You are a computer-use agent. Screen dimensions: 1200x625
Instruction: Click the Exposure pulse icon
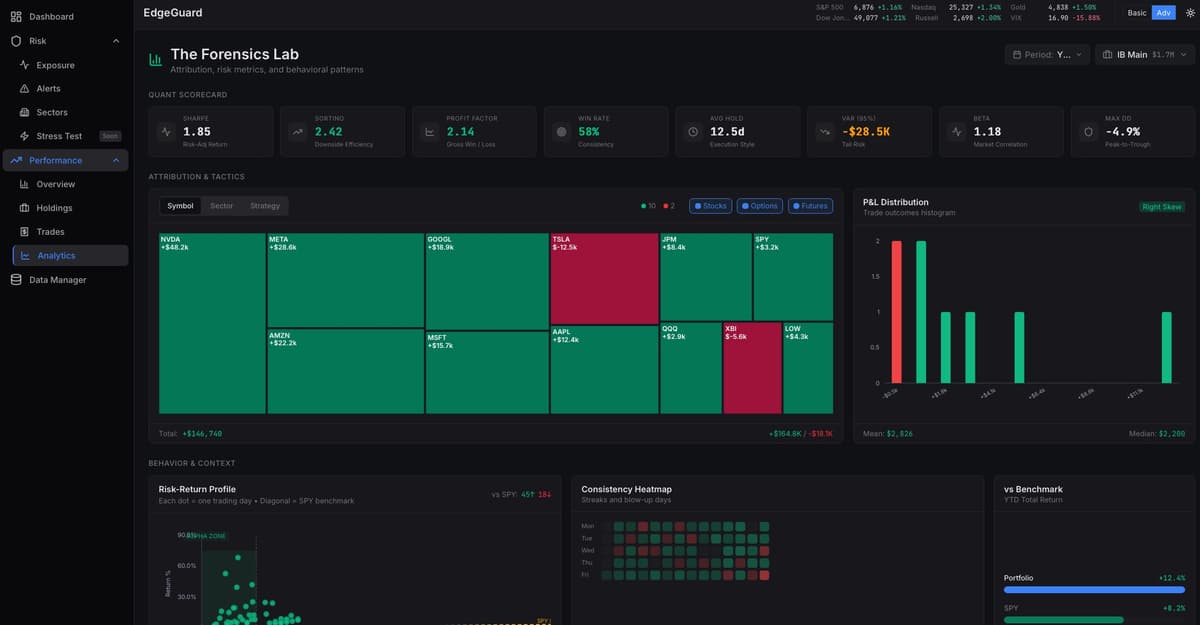[25, 65]
